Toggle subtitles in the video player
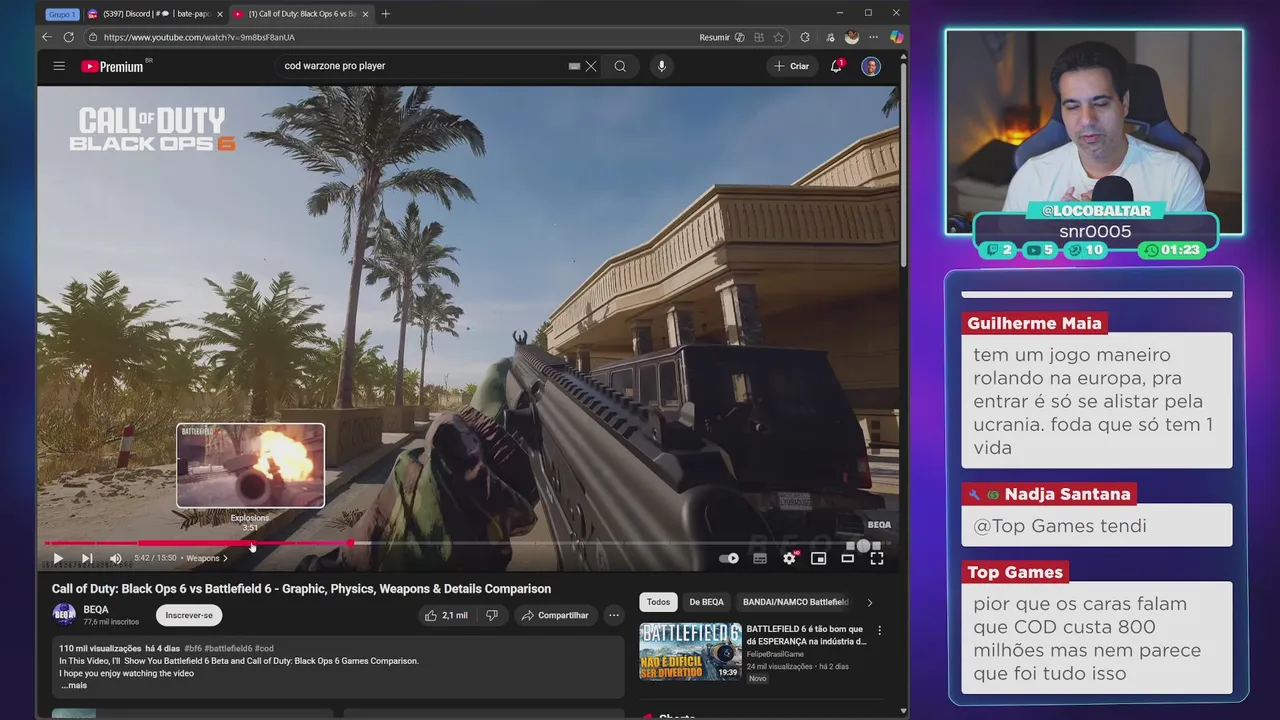 pyautogui.click(x=760, y=558)
